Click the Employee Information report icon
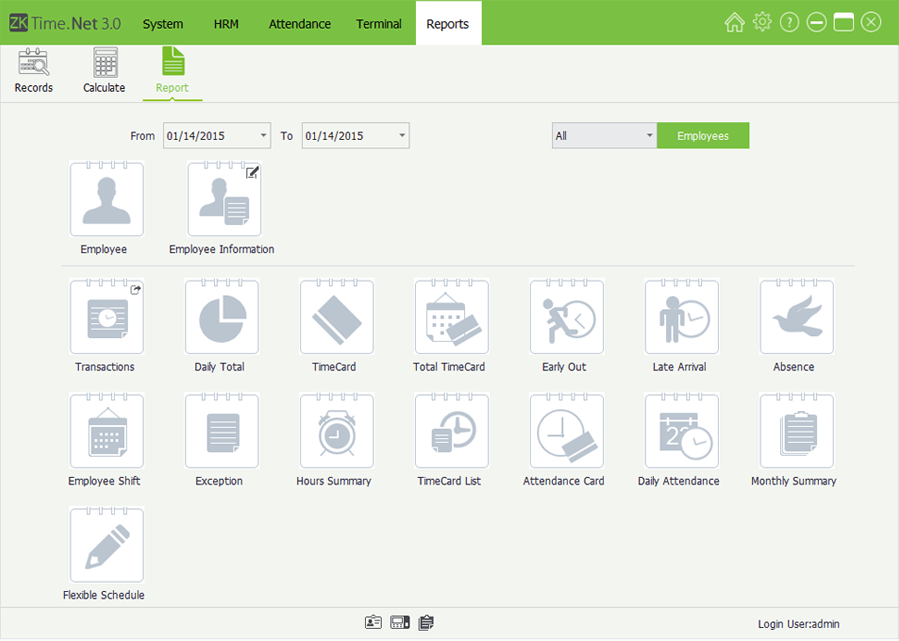Viewport: 899px width, 641px height. click(224, 199)
